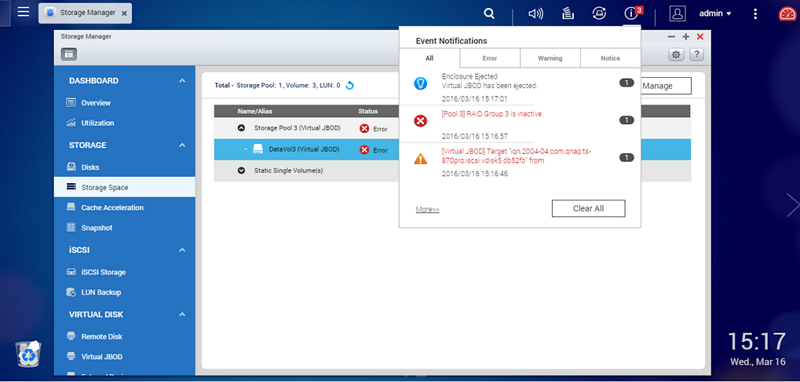Screen dimensions: 800x382
Task: Open the volume control icon
Action: pos(536,14)
